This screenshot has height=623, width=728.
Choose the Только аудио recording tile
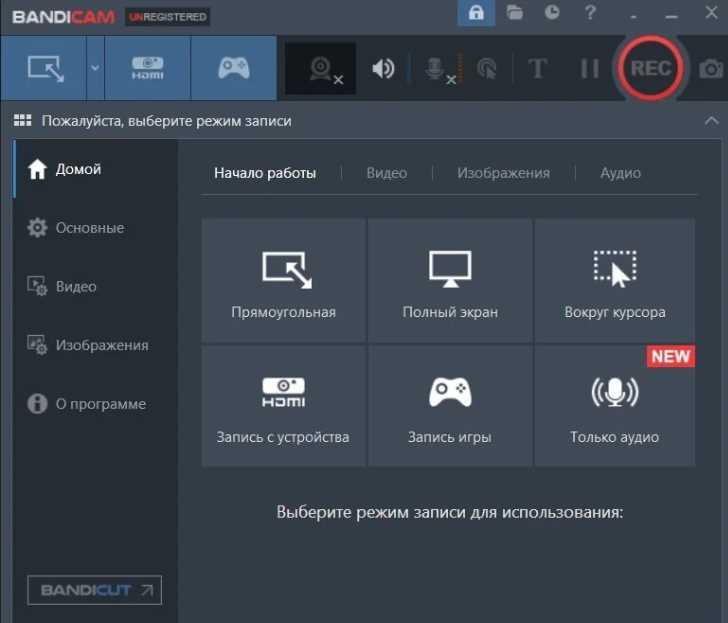pos(615,405)
